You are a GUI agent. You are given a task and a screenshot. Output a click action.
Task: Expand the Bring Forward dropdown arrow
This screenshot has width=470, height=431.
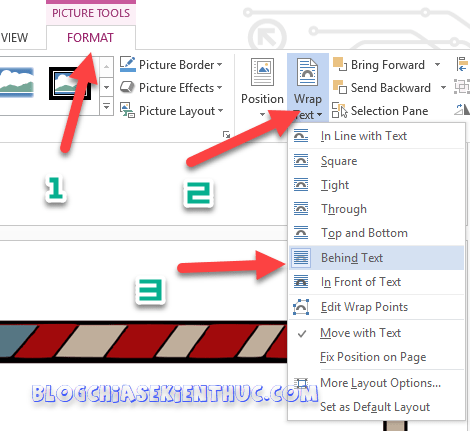(437, 64)
